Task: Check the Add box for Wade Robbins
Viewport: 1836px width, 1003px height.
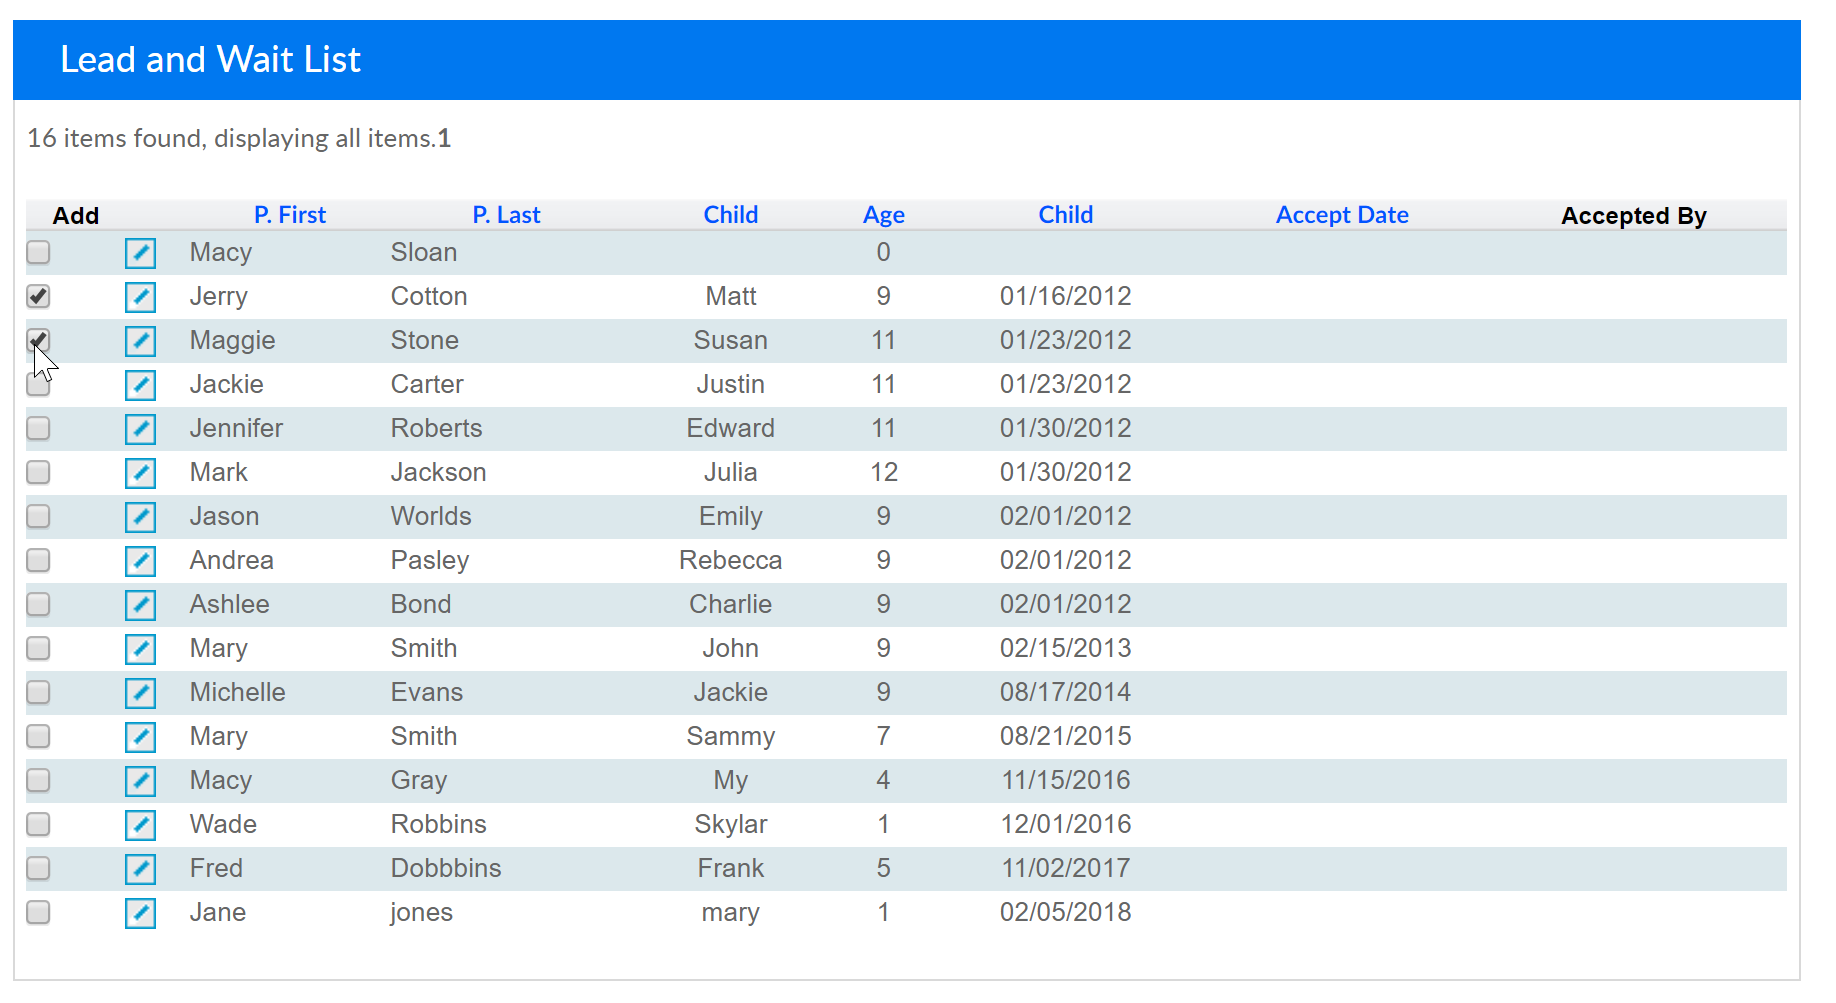Action: tap(38, 824)
